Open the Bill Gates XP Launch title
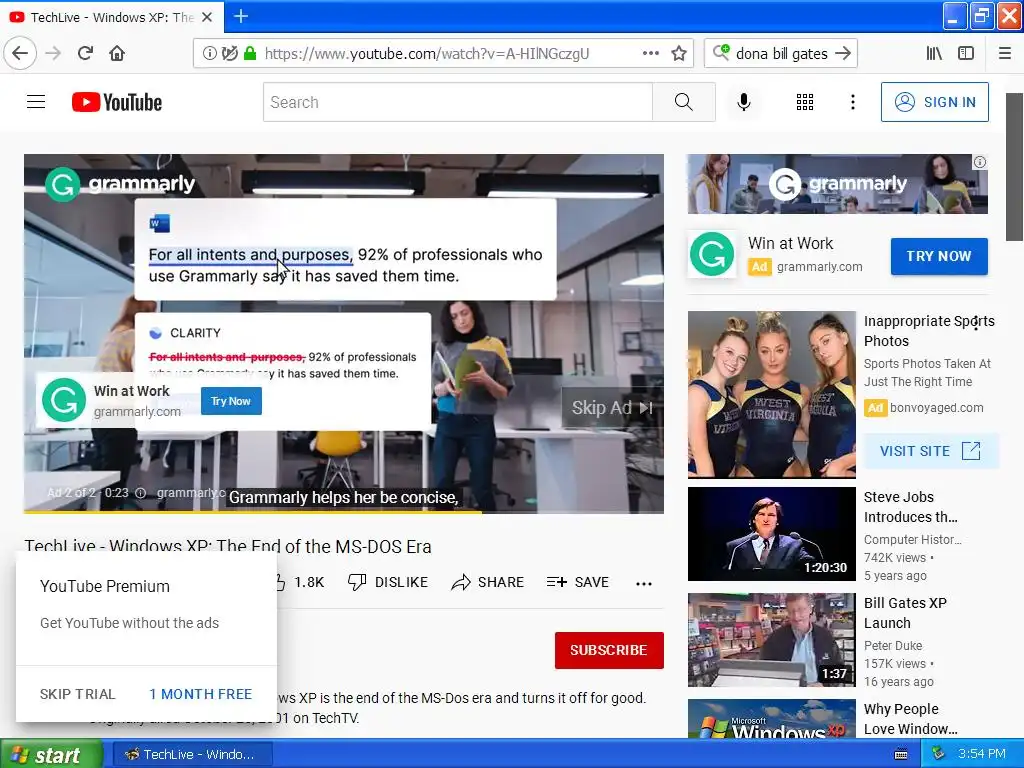The height and width of the screenshot is (768, 1024). (905, 613)
